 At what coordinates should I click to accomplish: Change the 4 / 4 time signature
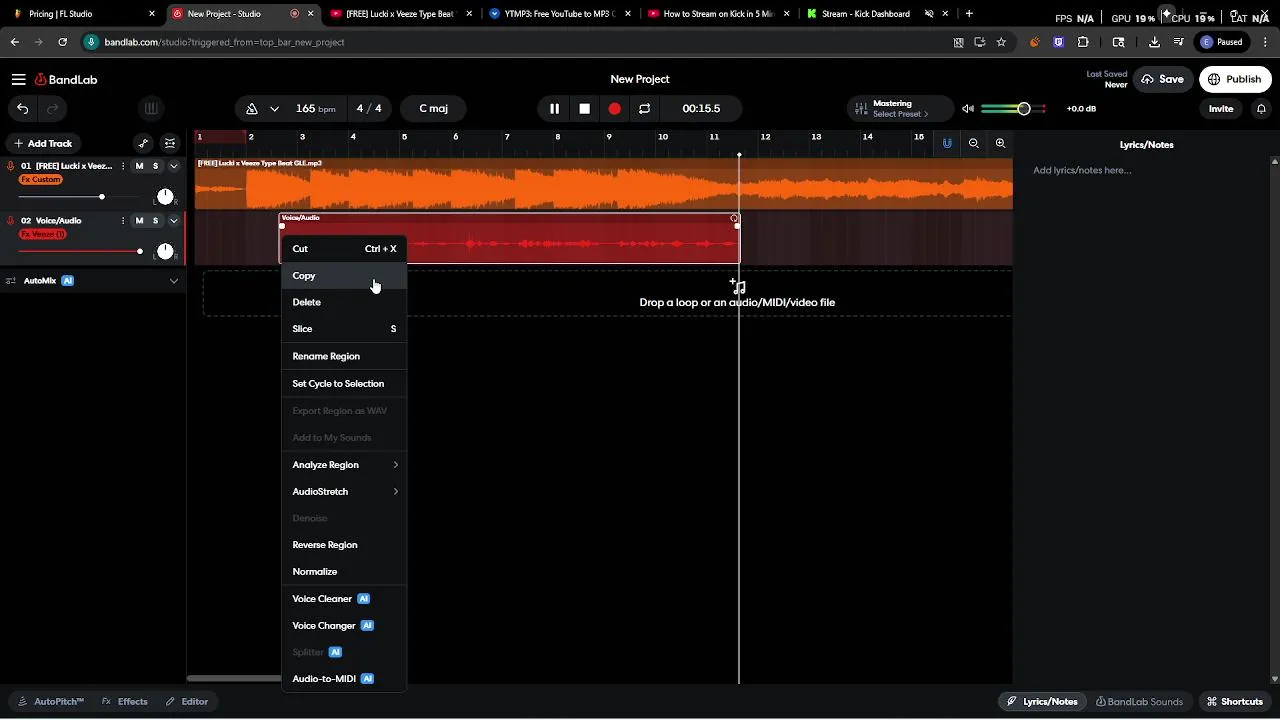(x=369, y=108)
